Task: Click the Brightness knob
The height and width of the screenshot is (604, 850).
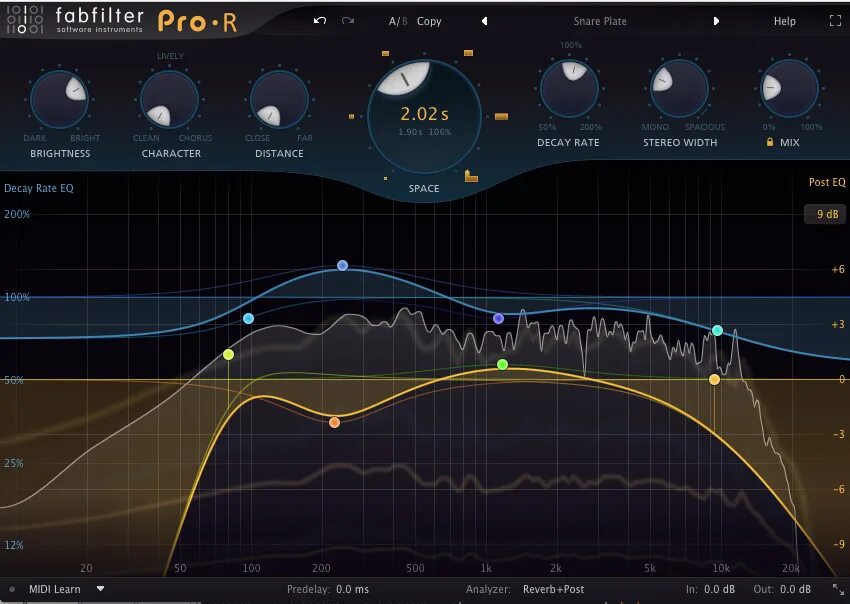Action: tap(60, 100)
